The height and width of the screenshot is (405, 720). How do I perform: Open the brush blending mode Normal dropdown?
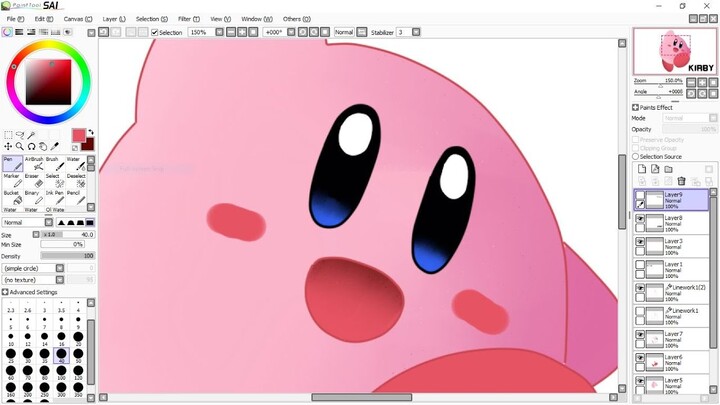[49, 222]
